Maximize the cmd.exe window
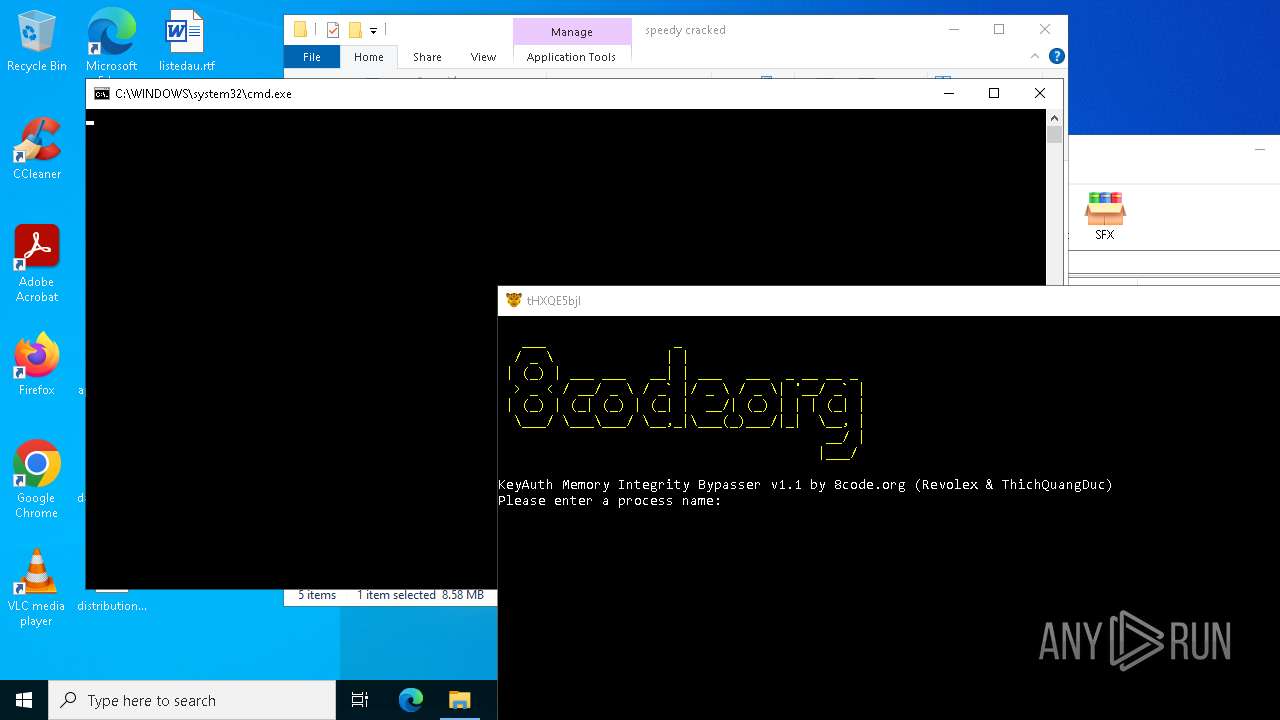1280x720 pixels. point(994,93)
